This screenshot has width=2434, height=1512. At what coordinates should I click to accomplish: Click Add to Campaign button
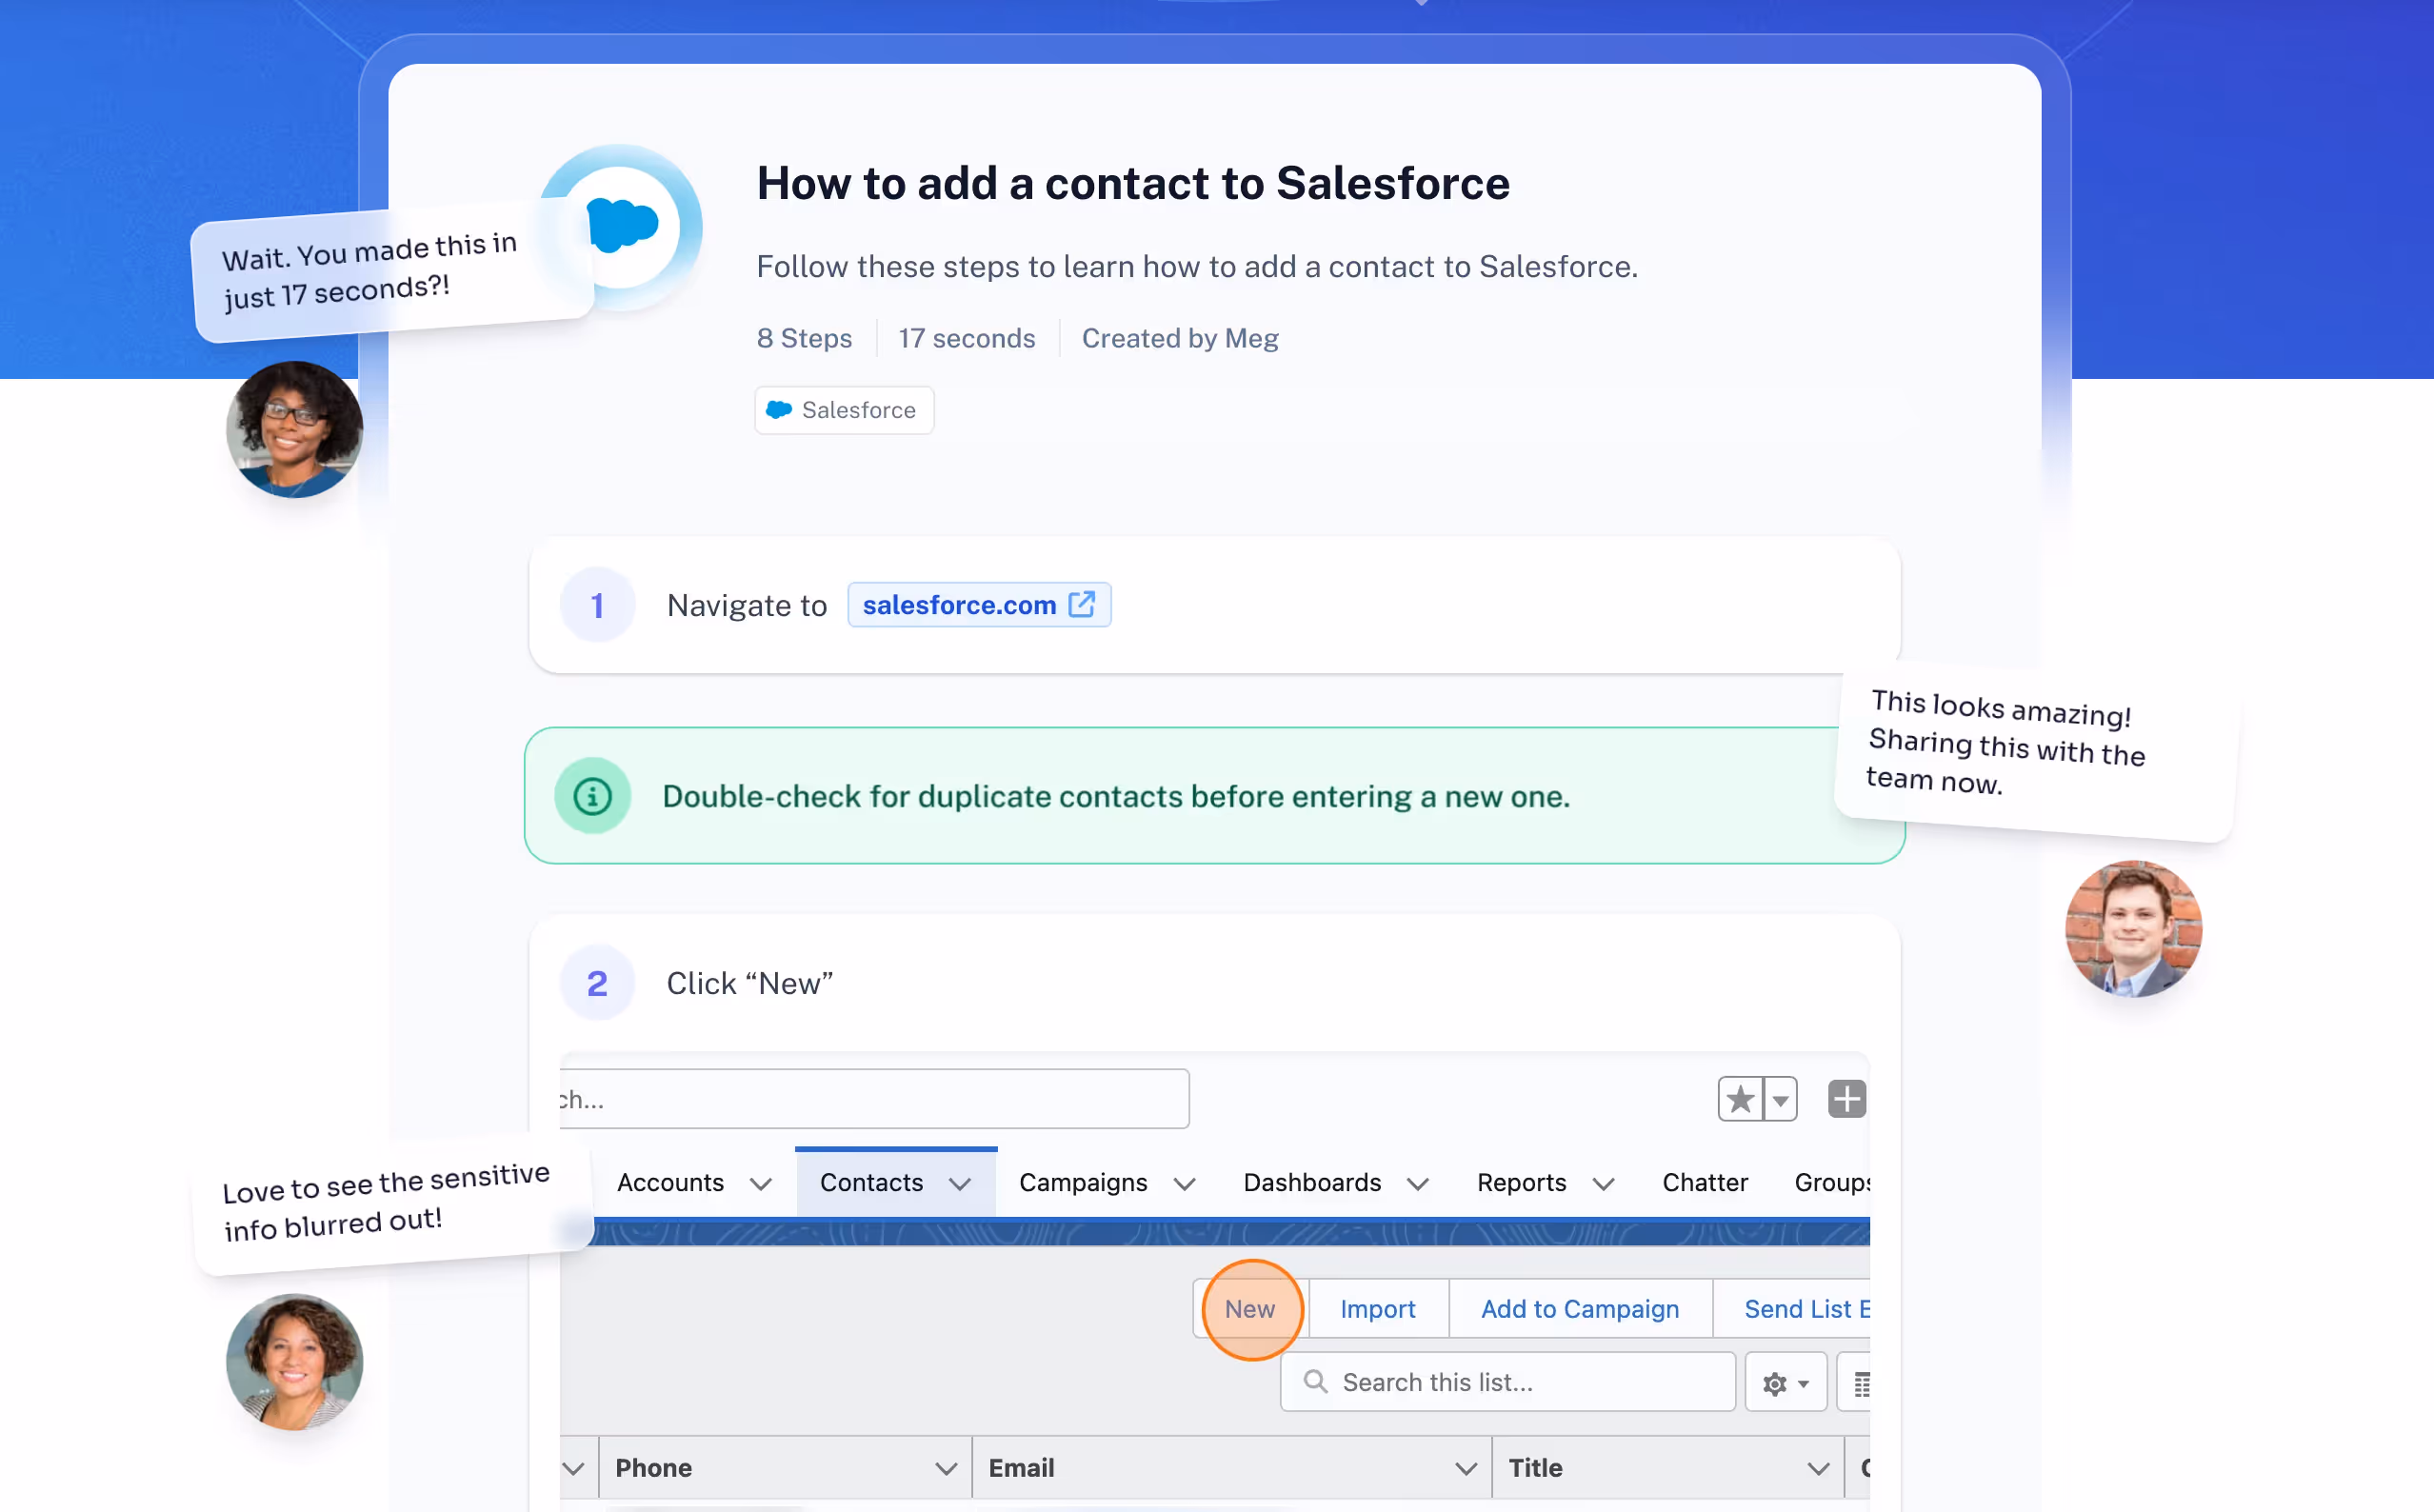(1580, 1308)
